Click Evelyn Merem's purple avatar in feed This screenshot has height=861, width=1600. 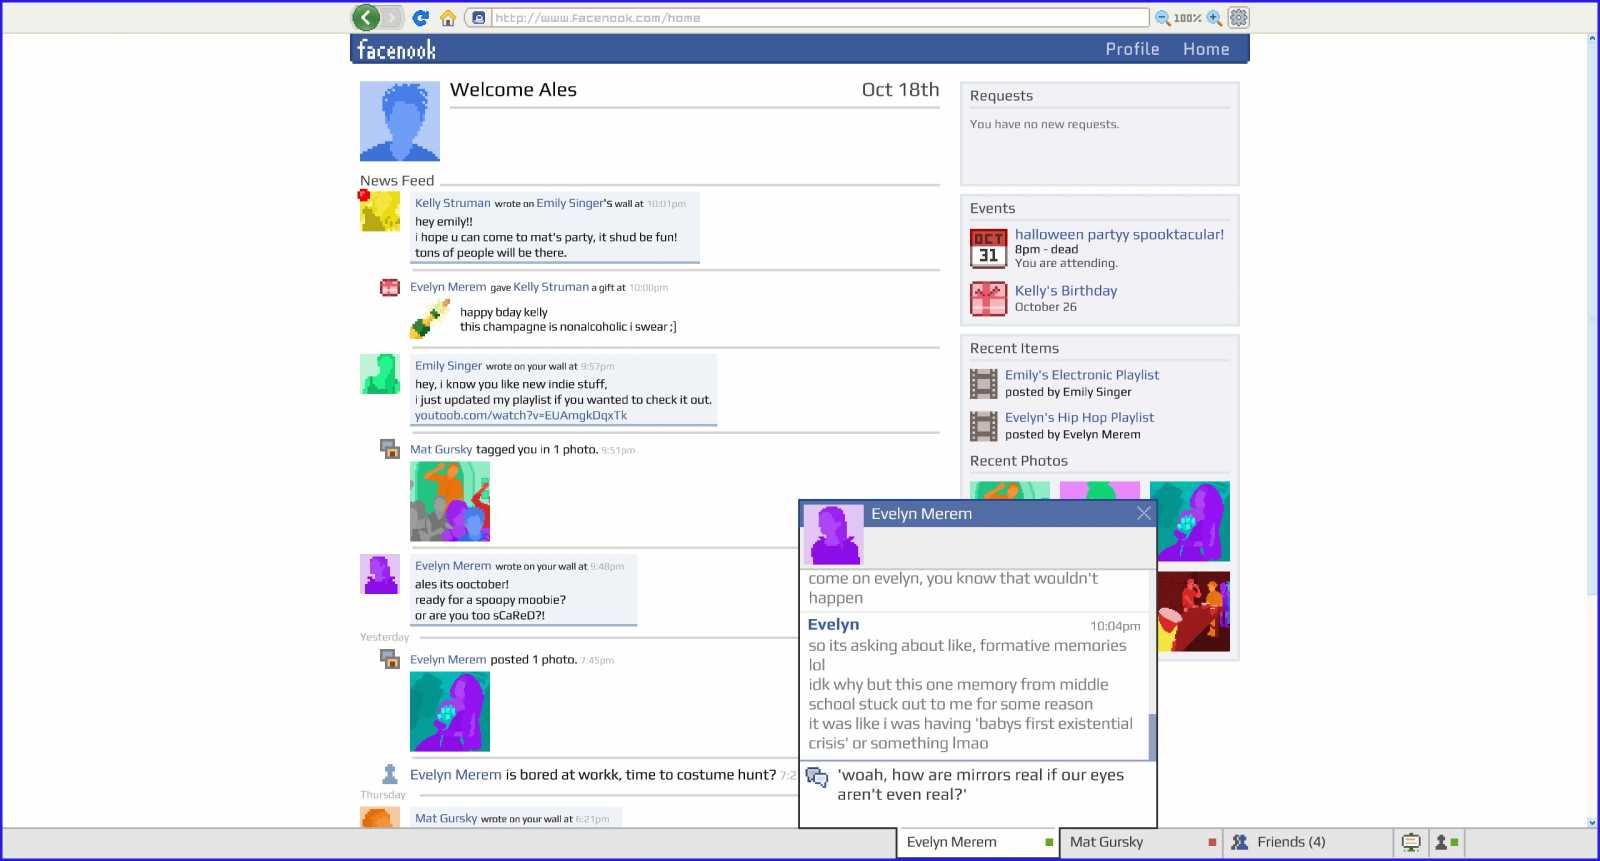pos(380,574)
